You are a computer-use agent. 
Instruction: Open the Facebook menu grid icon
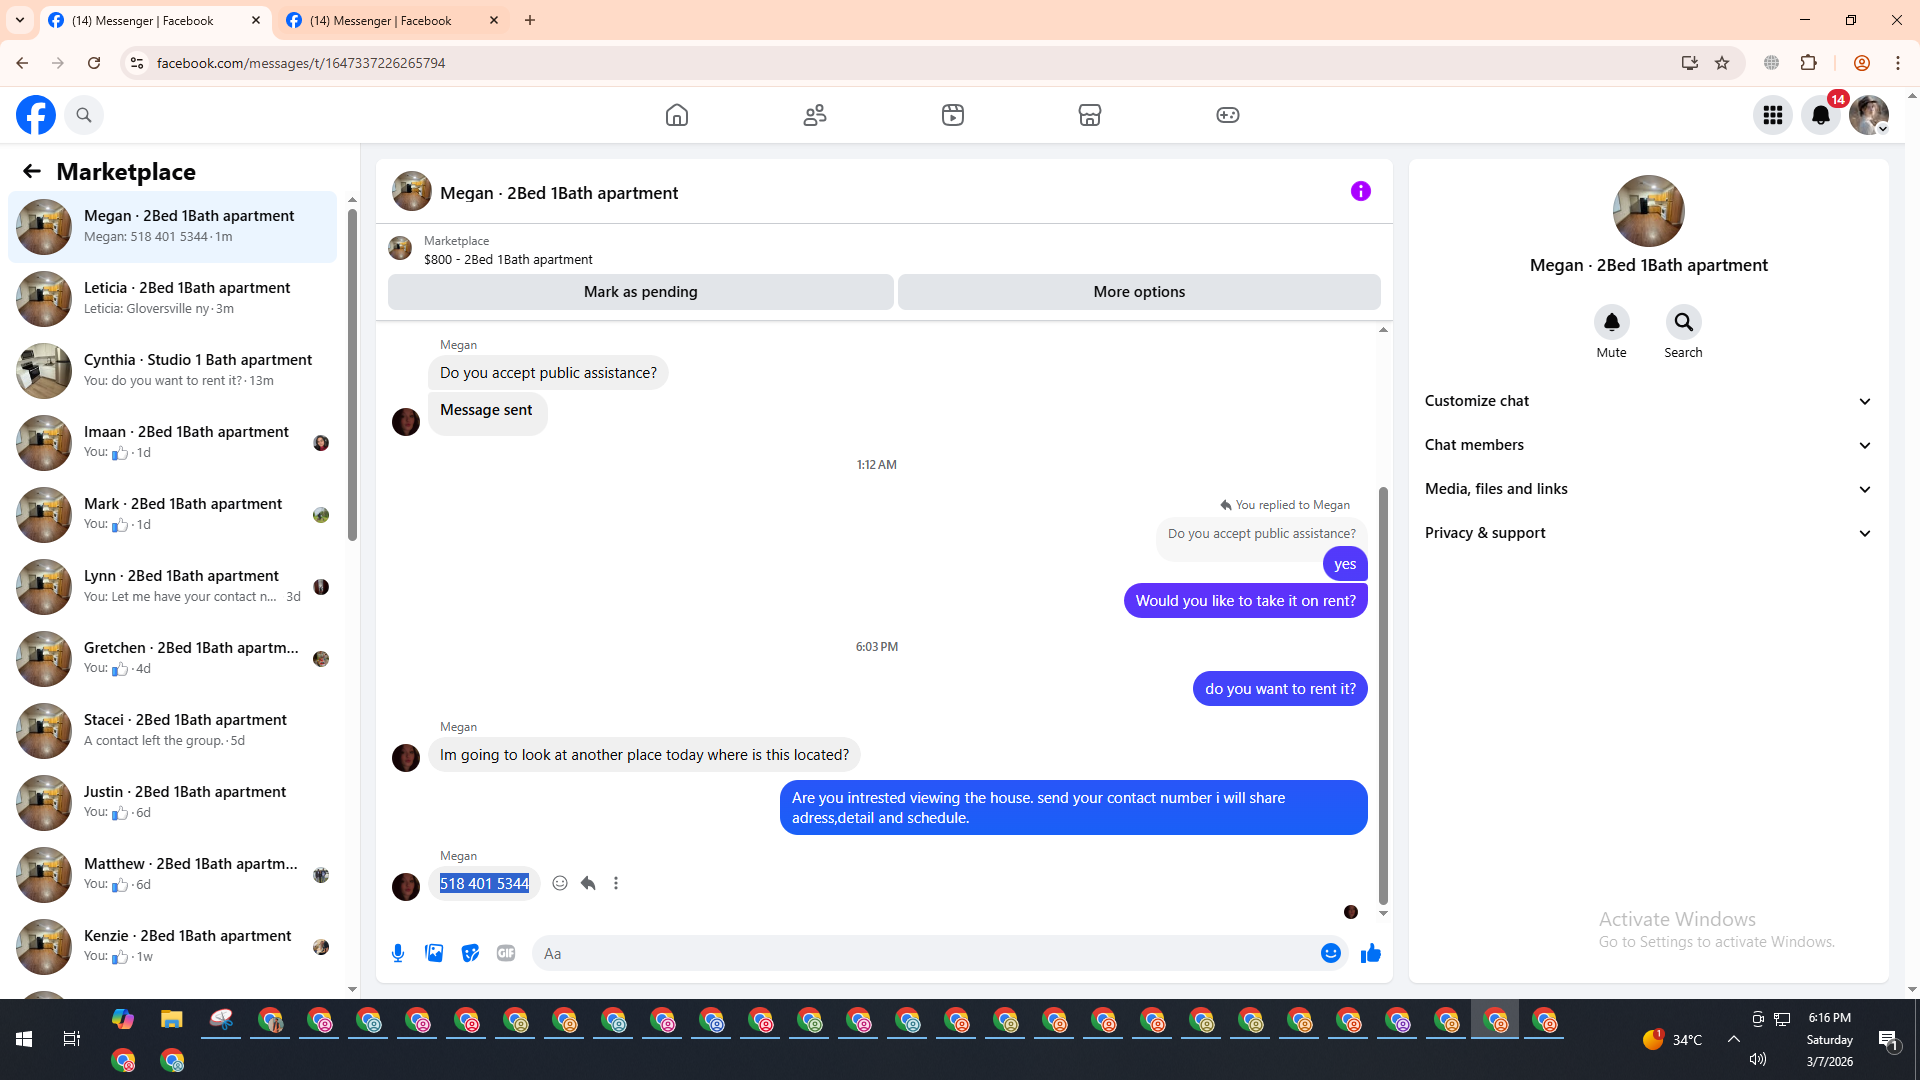1773,115
